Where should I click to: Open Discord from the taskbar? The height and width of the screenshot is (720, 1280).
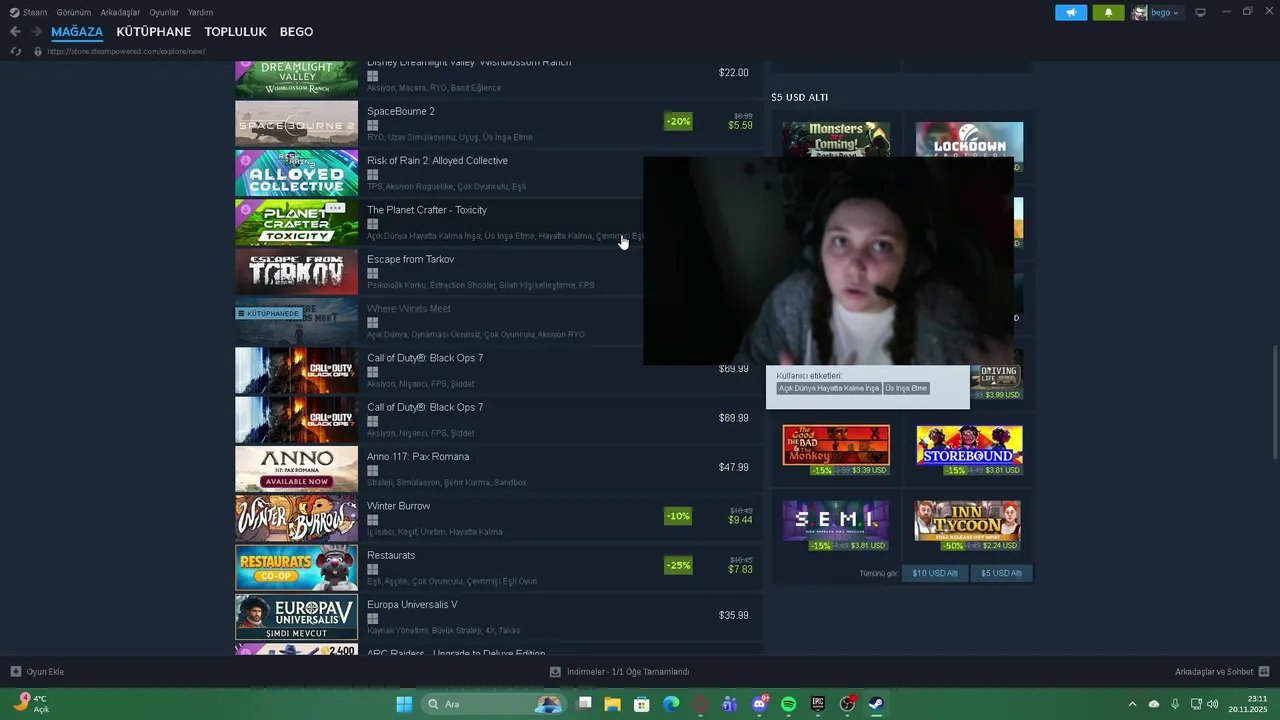pyautogui.click(x=759, y=704)
